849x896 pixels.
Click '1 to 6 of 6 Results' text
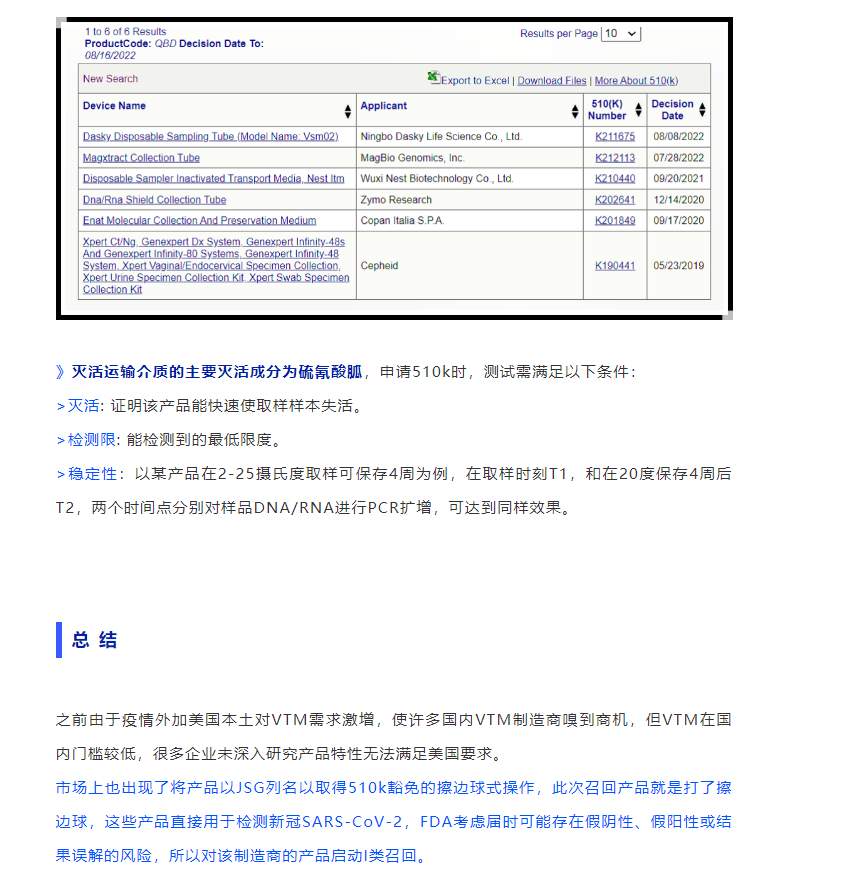pos(126,31)
